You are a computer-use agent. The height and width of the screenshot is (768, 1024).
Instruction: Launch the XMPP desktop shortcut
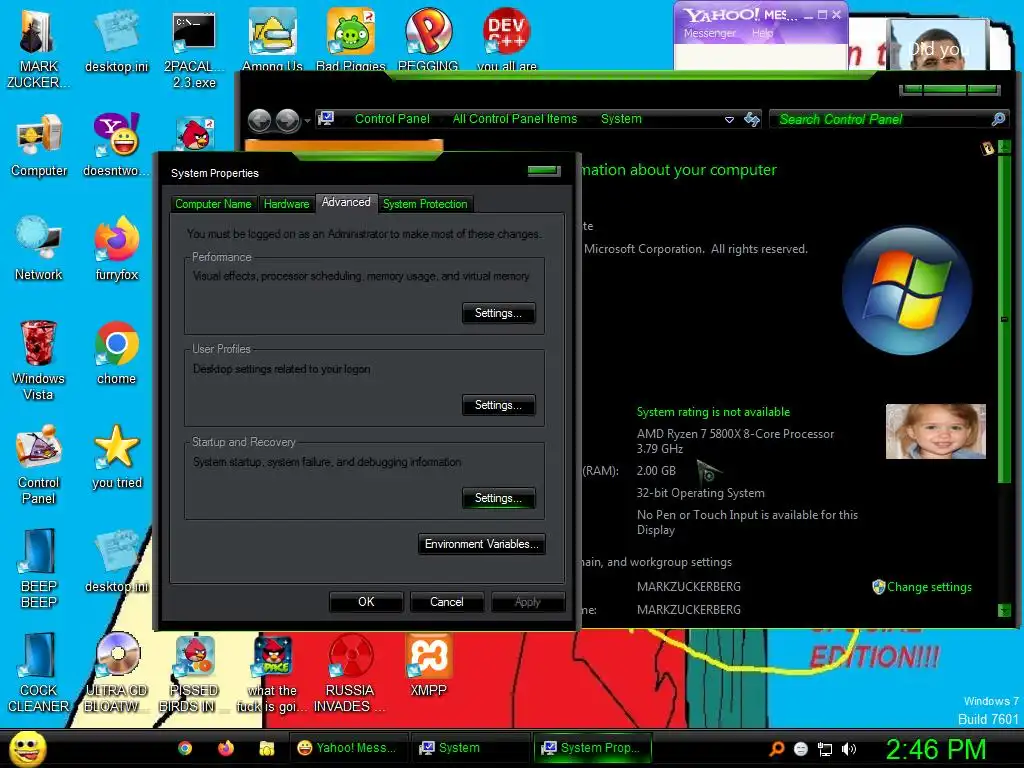[x=428, y=665]
